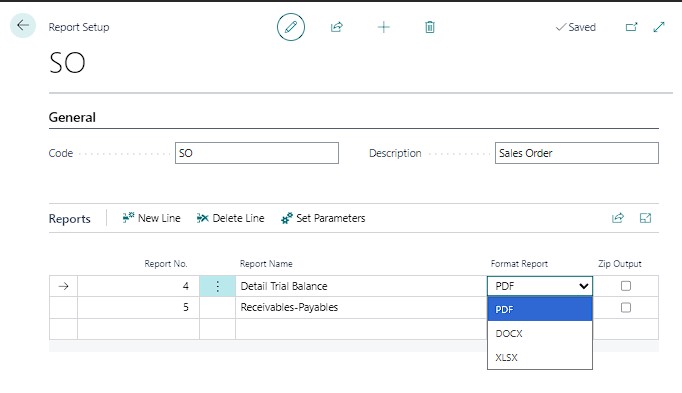Click the Report Name column header

[x=266, y=263]
